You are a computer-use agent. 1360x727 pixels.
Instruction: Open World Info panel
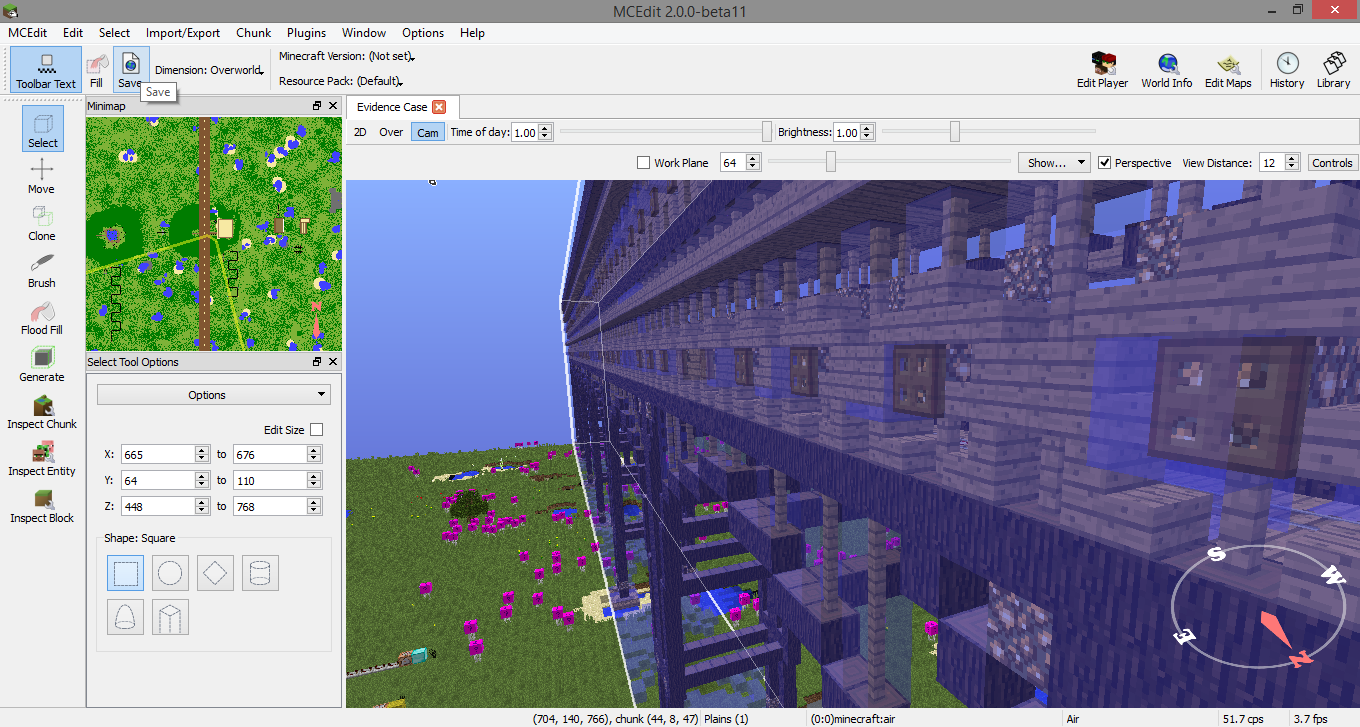[x=1167, y=70]
